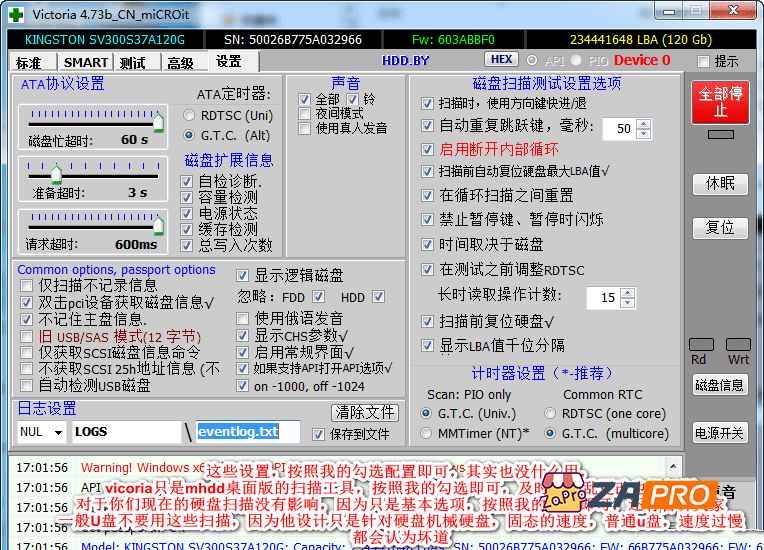Screen dimensions: 764x550
Task: Click the 休眠 sleep button
Action: click(720, 183)
